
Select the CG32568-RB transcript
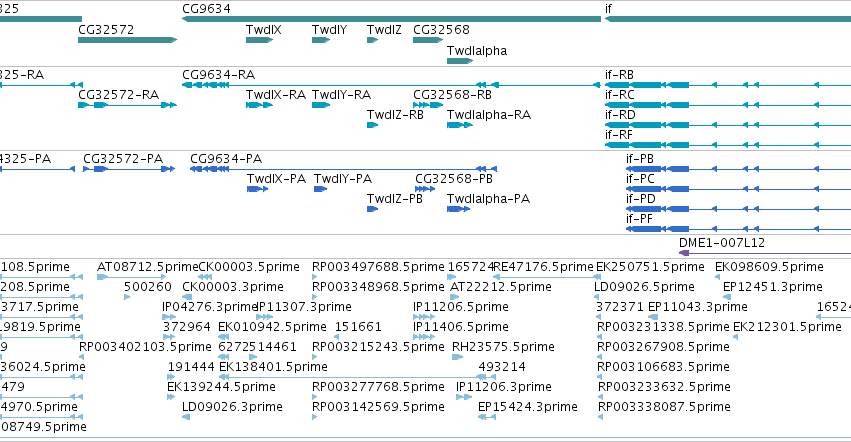pyautogui.click(x=428, y=105)
